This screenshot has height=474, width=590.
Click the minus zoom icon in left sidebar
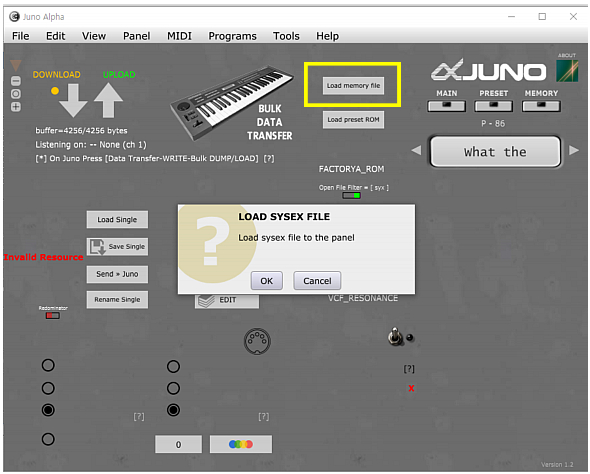pos(16,81)
